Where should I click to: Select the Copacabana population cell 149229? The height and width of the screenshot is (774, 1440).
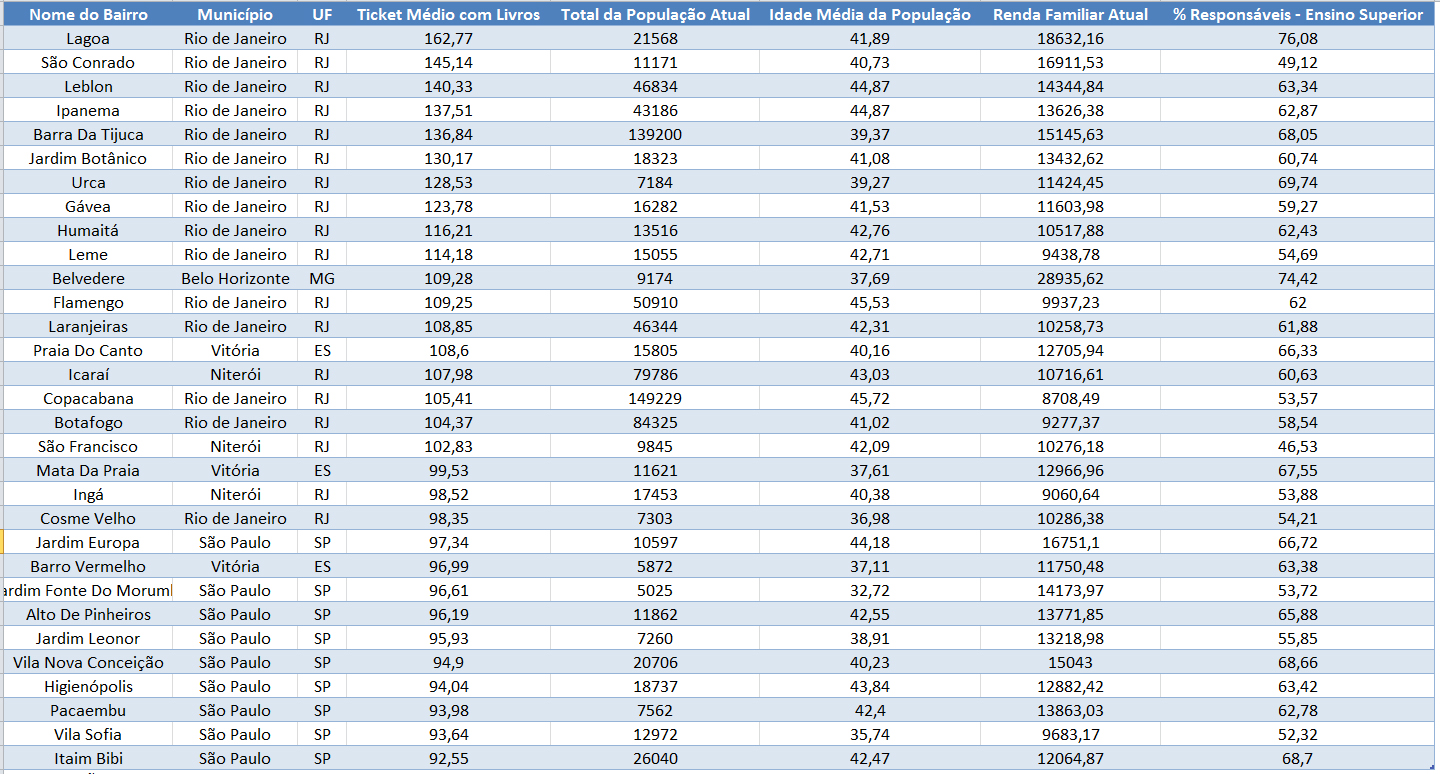(x=655, y=398)
